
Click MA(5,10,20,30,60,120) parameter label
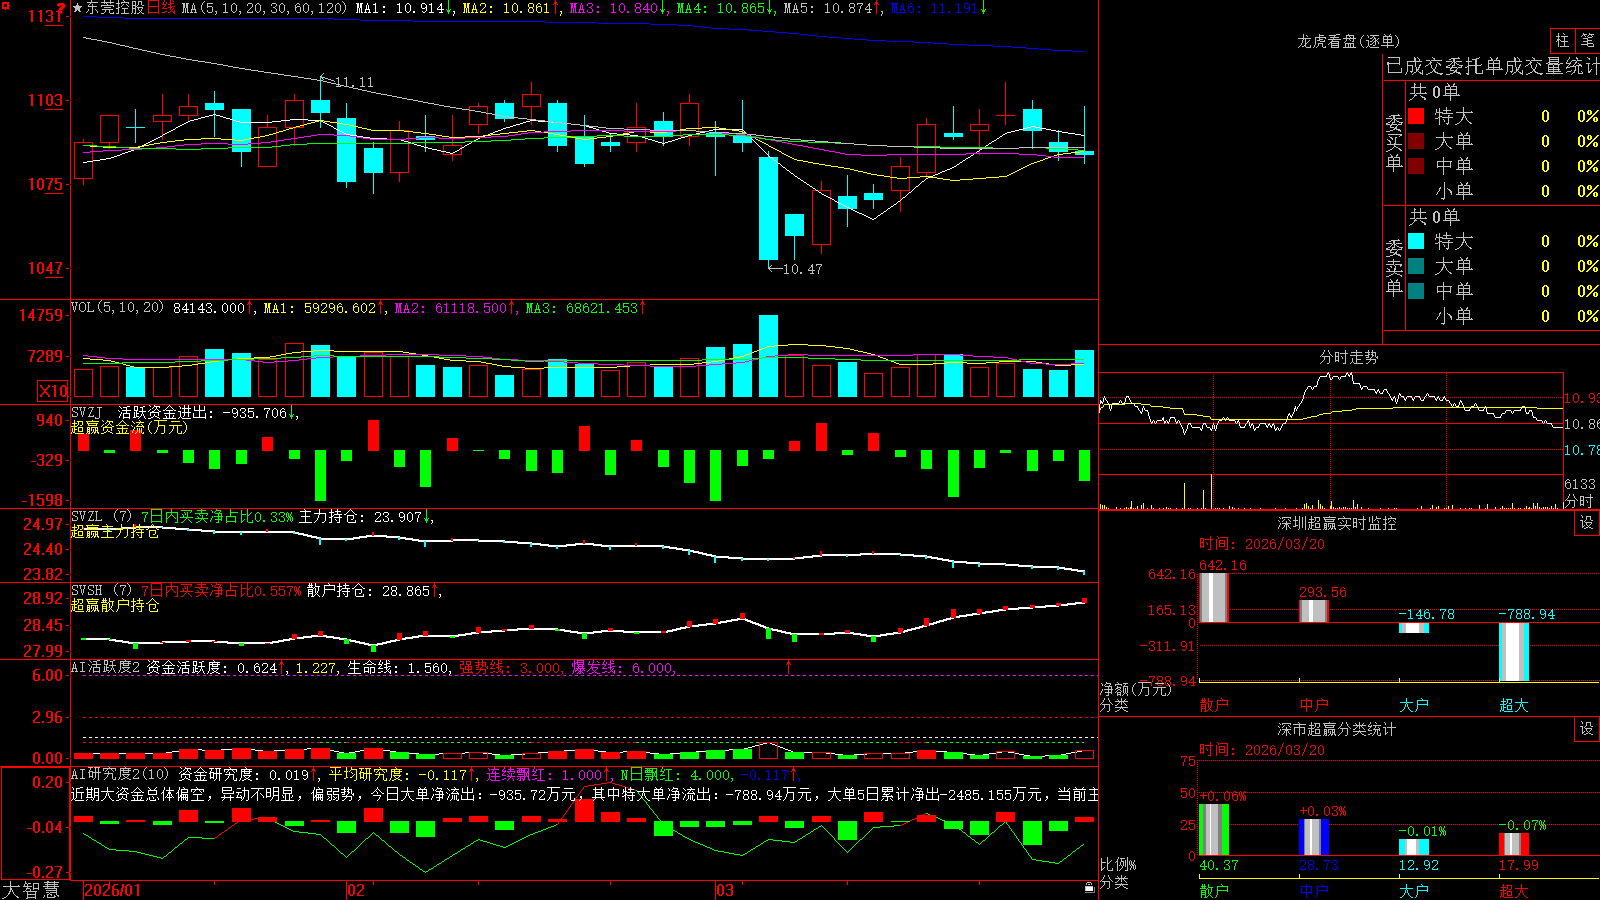click(x=264, y=8)
